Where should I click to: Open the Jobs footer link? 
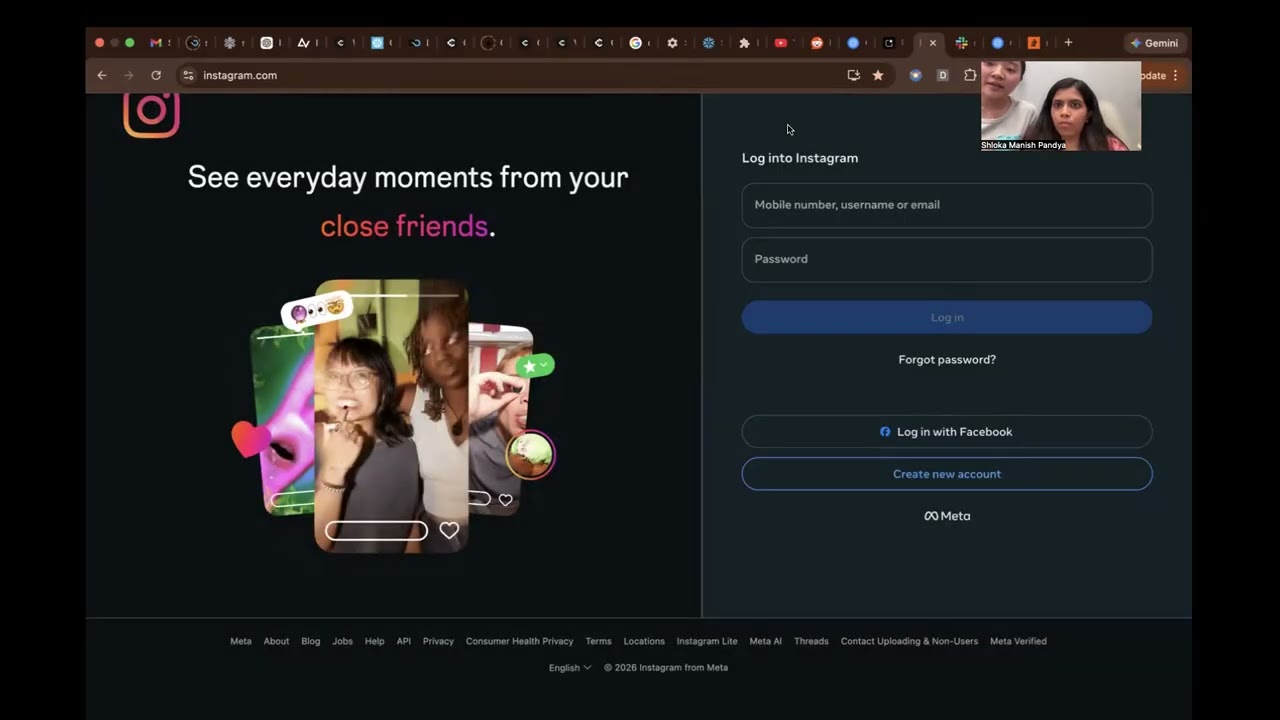click(343, 641)
